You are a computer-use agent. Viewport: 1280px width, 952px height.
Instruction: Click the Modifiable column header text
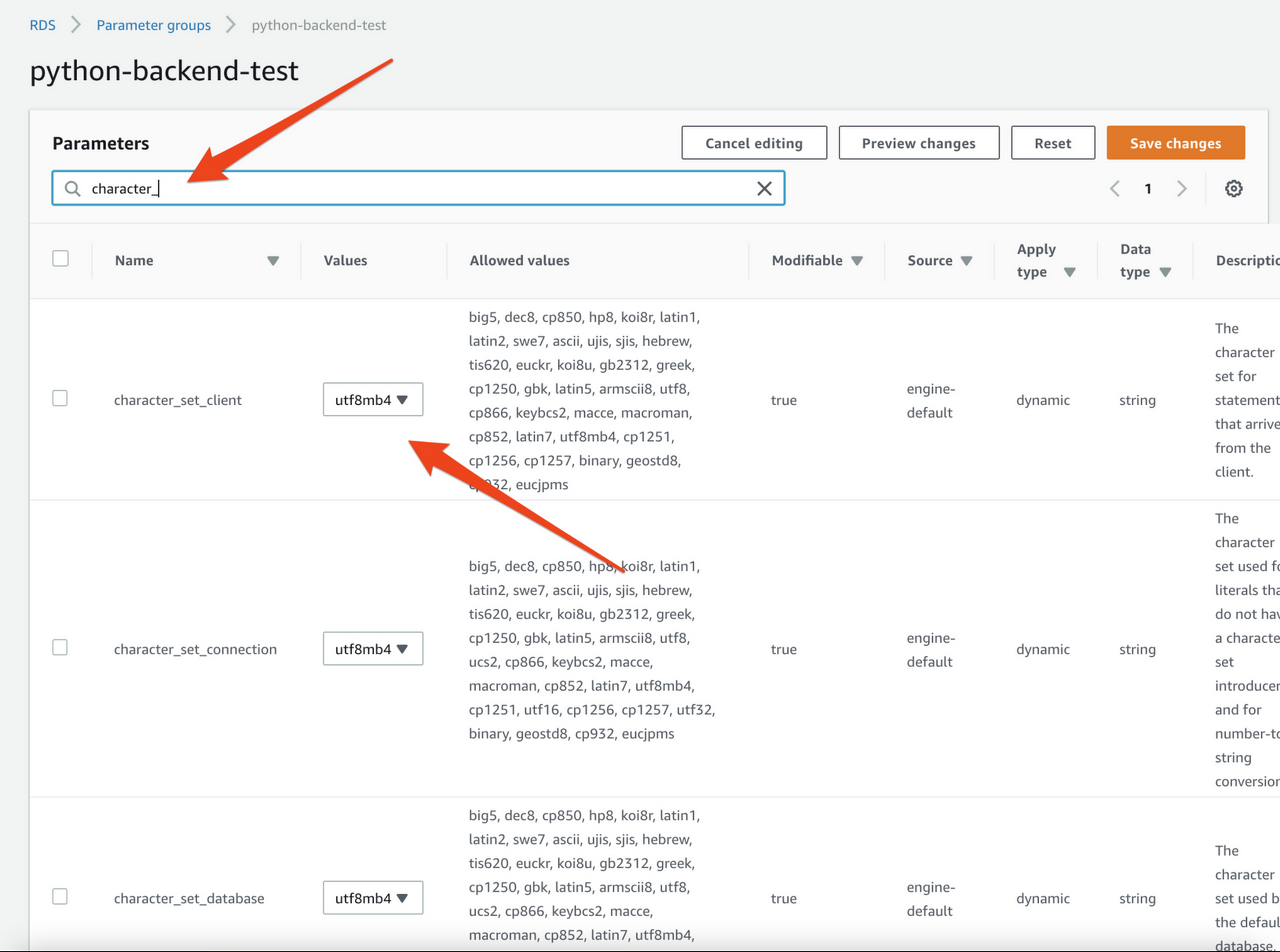[807, 260]
